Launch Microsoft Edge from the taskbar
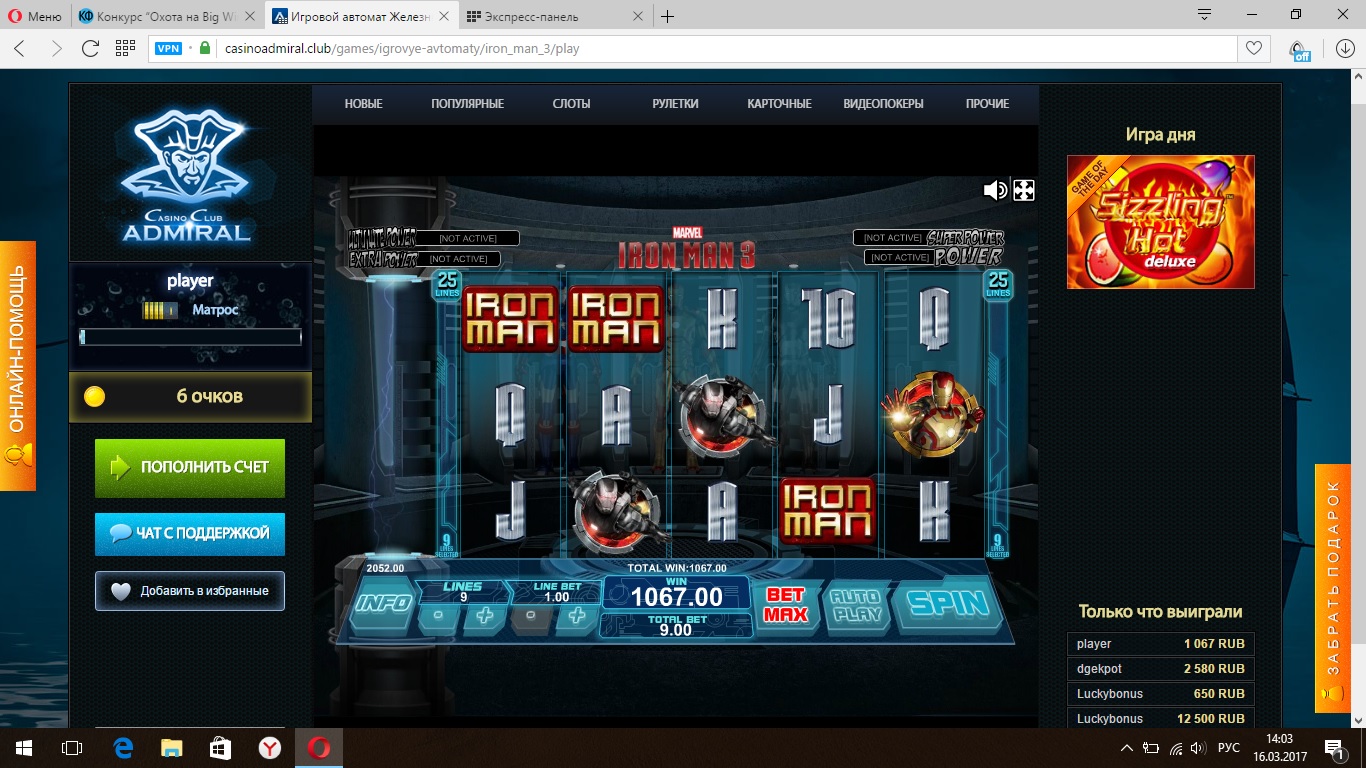The height and width of the screenshot is (768, 1366). (x=123, y=748)
